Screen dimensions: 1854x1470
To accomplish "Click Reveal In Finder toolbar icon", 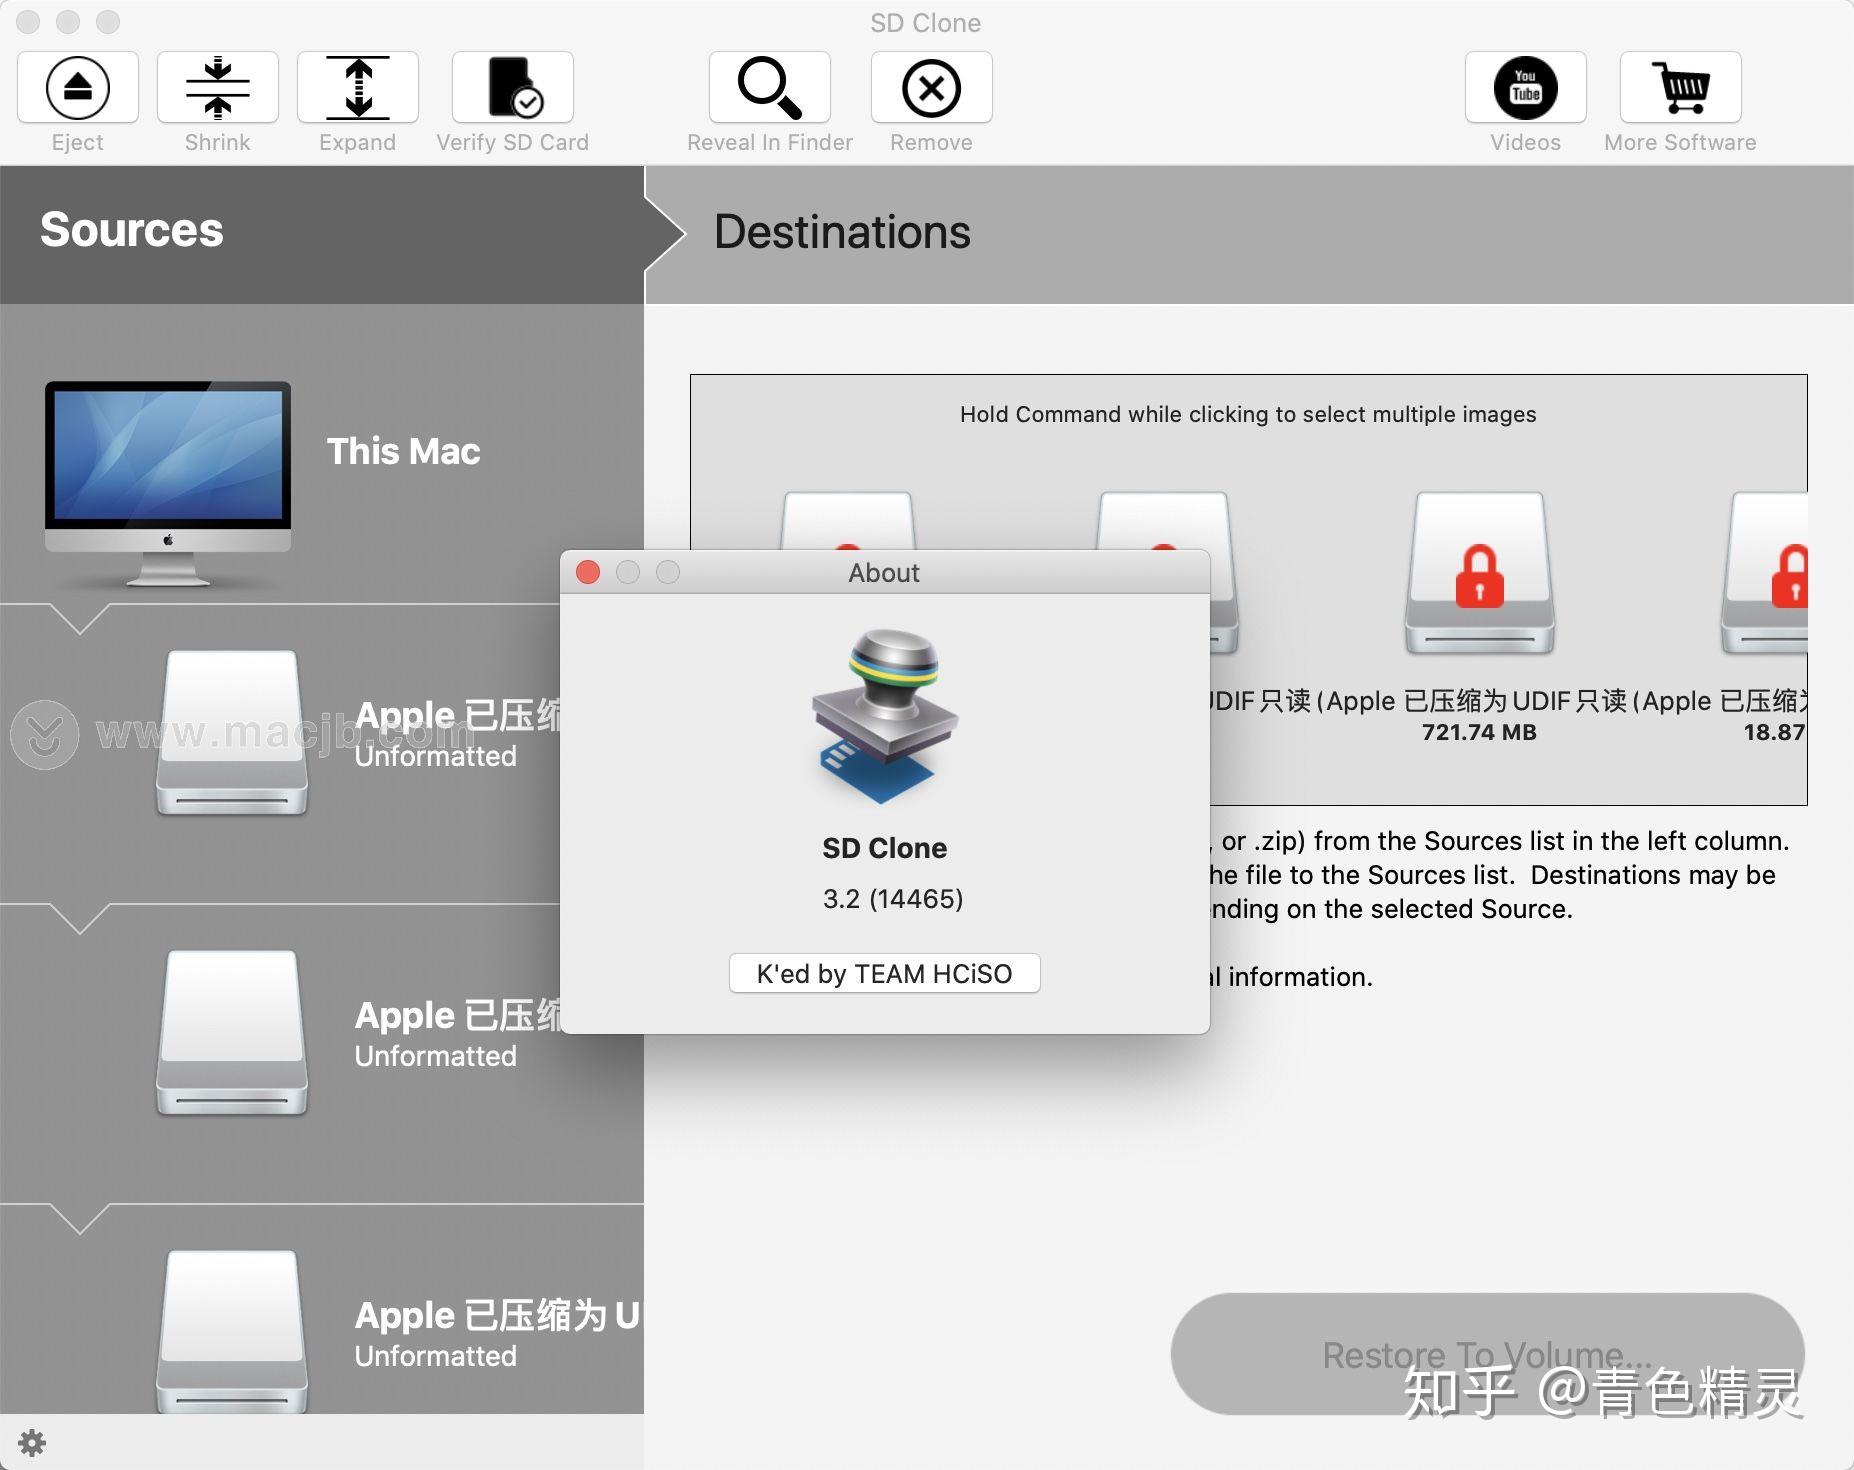I will [769, 87].
